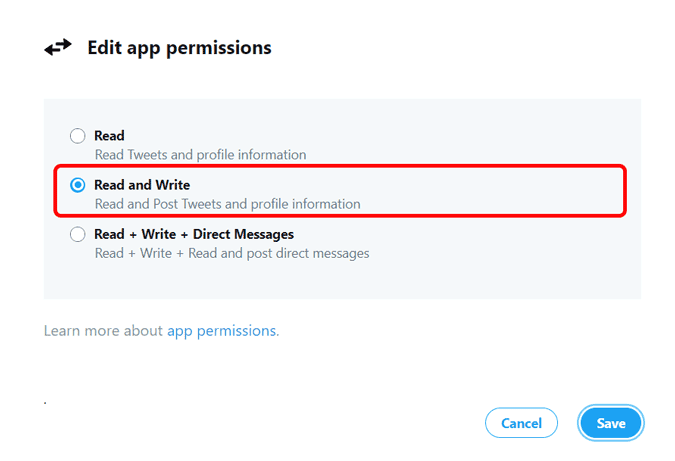The width and height of the screenshot is (675, 461).
Task: Open the "app permissions" link
Action: (220, 330)
